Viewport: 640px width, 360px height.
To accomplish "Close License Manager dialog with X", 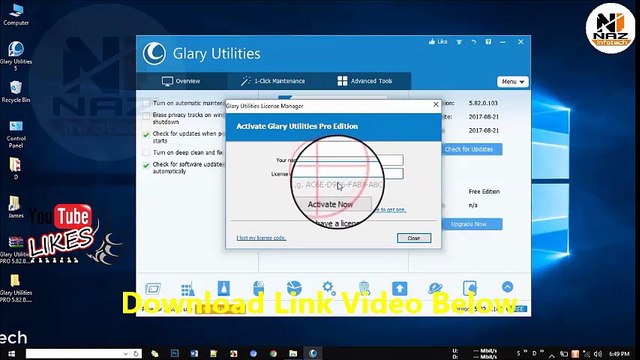I will point(436,105).
